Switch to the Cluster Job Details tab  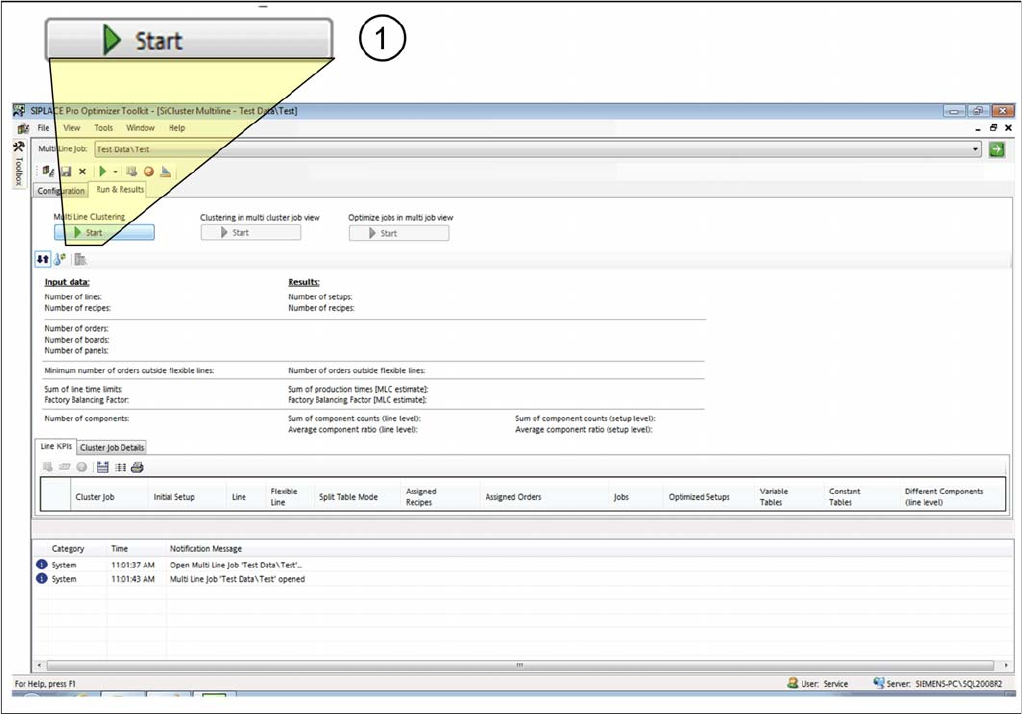click(x=112, y=447)
